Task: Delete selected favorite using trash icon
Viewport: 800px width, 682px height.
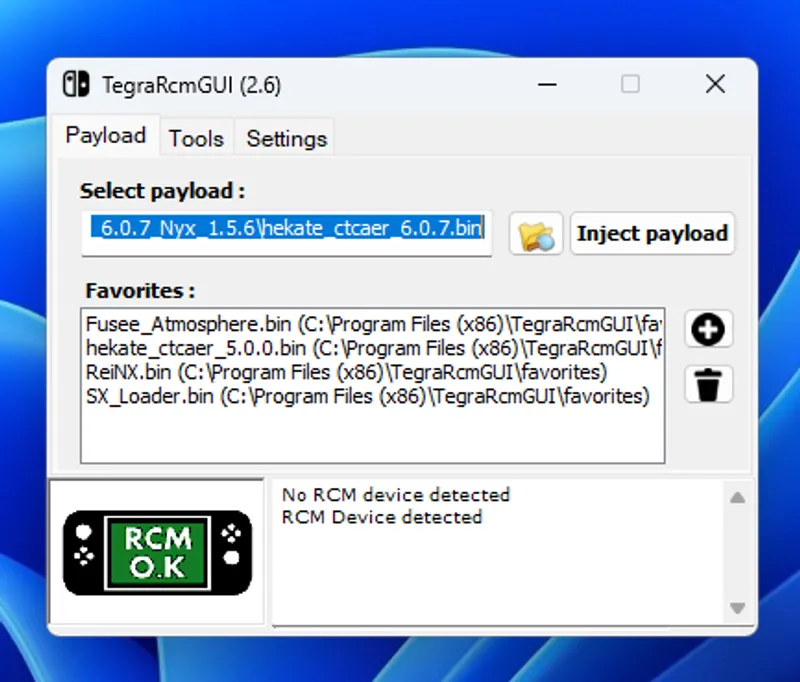Action: [x=709, y=385]
